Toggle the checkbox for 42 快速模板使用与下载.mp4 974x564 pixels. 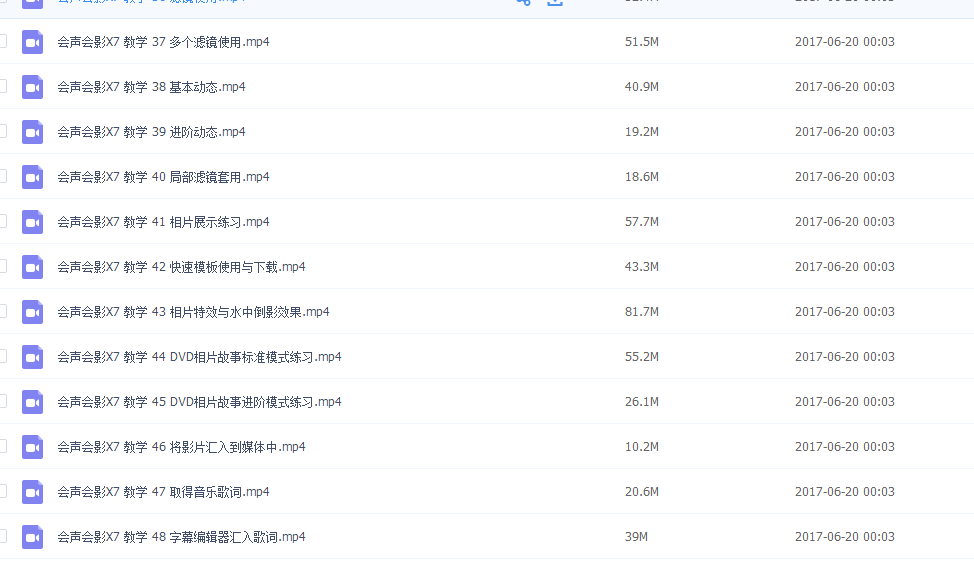pos(3,266)
